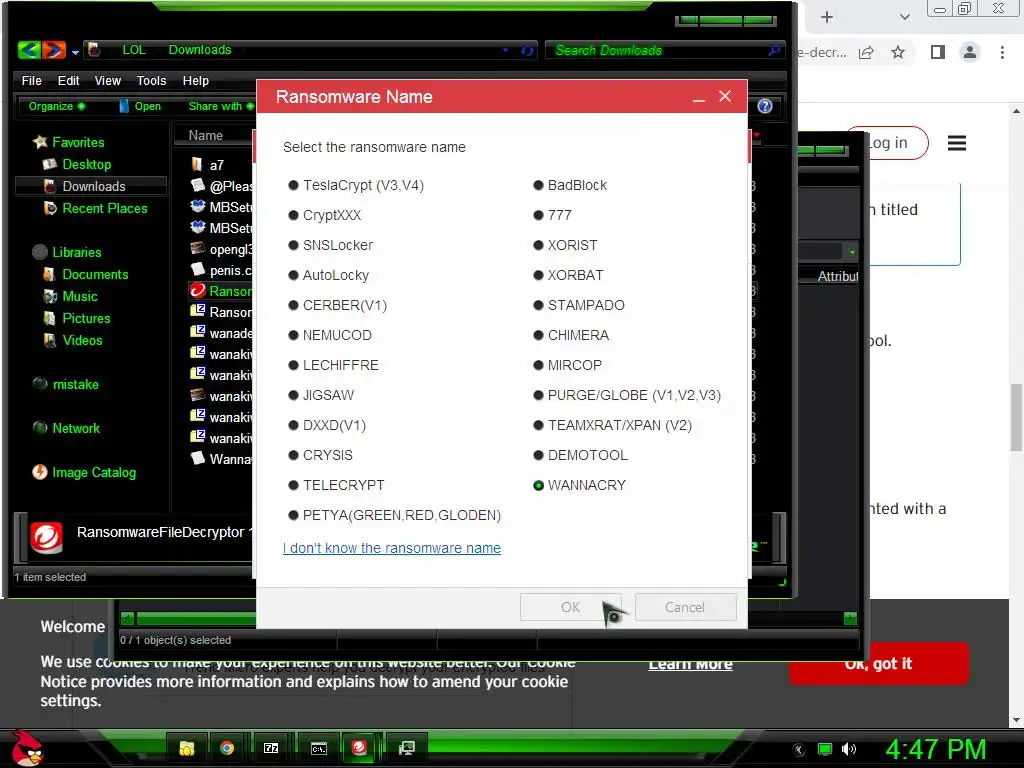Screen dimensions: 1024x768
Task: Open Chrome side panel icon
Action: click(938, 52)
